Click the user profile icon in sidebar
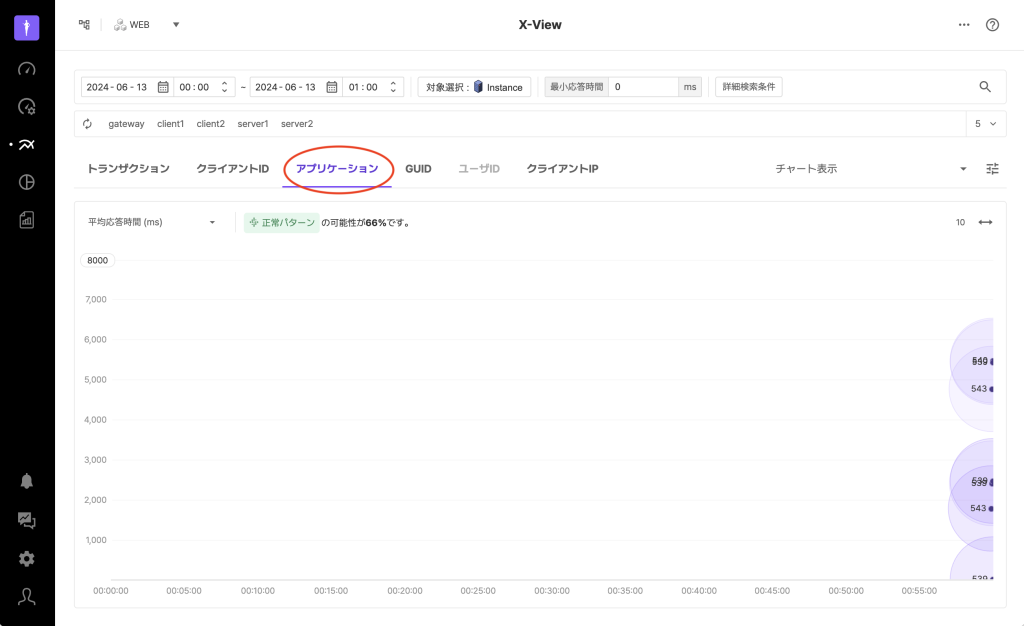 (x=27, y=597)
